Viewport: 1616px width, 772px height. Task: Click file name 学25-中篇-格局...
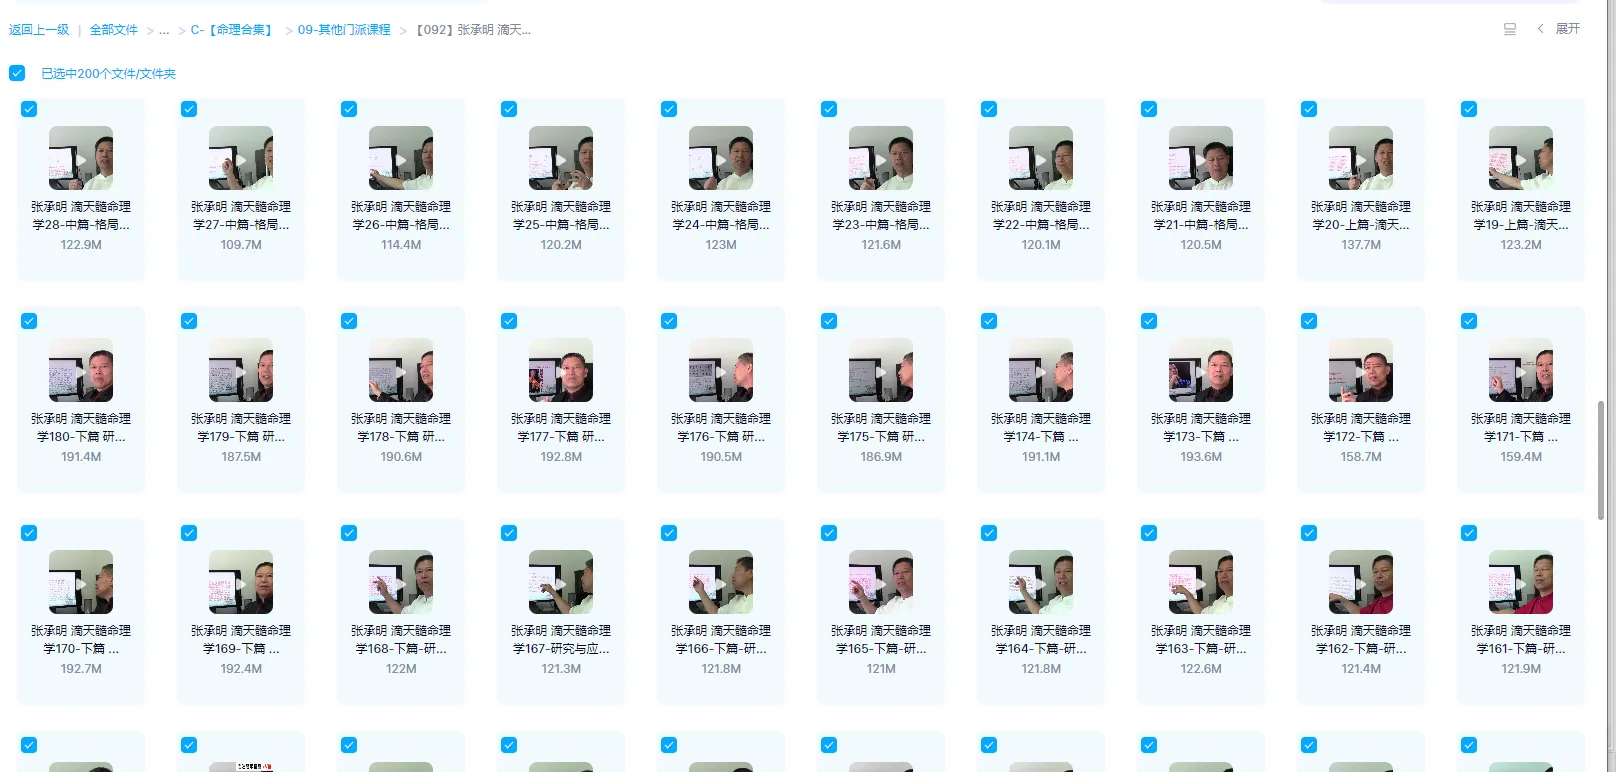pyautogui.click(x=561, y=216)
